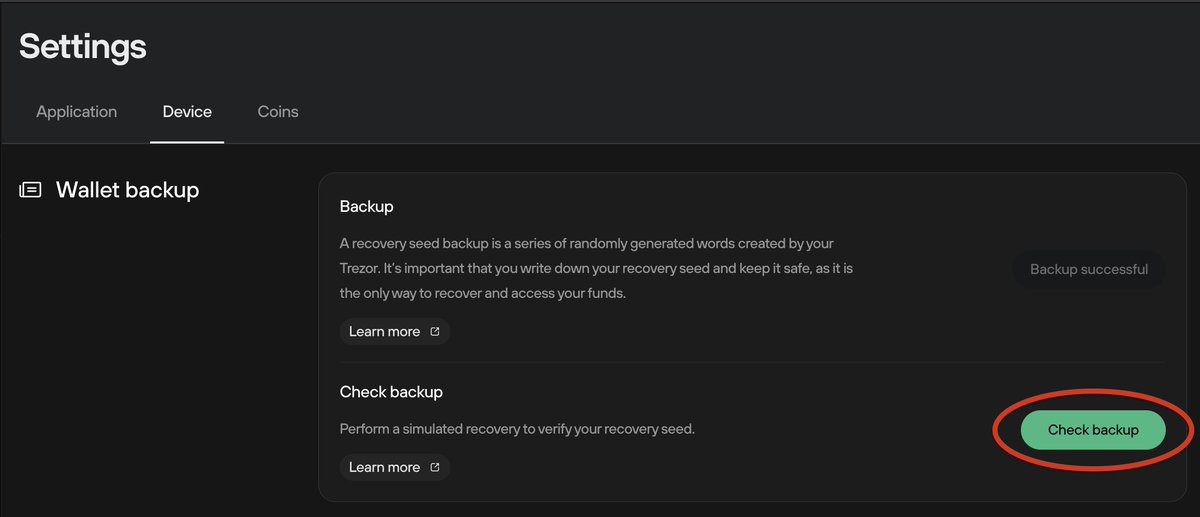Image resolution: width=1200 pixels, height=517 pixels.
Task: Click the disabled Backup successful button
Action: (x=1089, y=269)
